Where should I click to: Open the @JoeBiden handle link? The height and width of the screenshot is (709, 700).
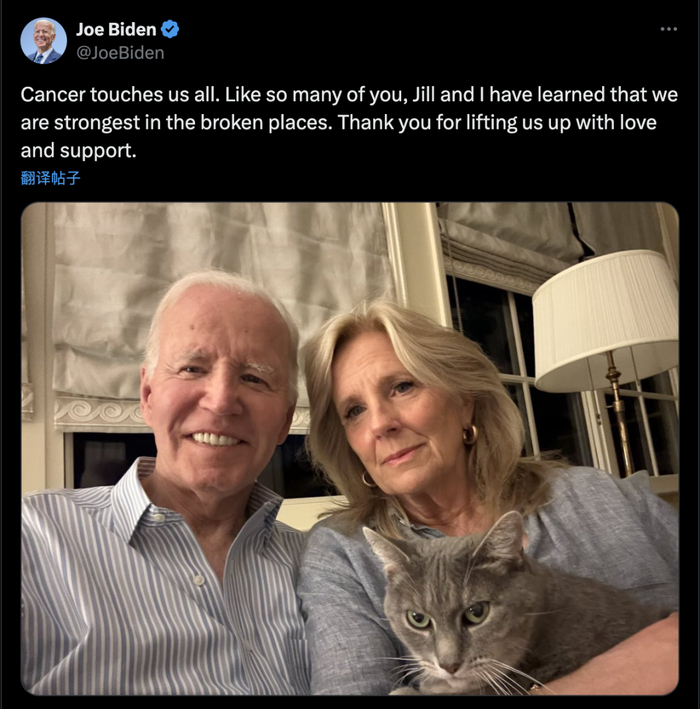[120, 52]
